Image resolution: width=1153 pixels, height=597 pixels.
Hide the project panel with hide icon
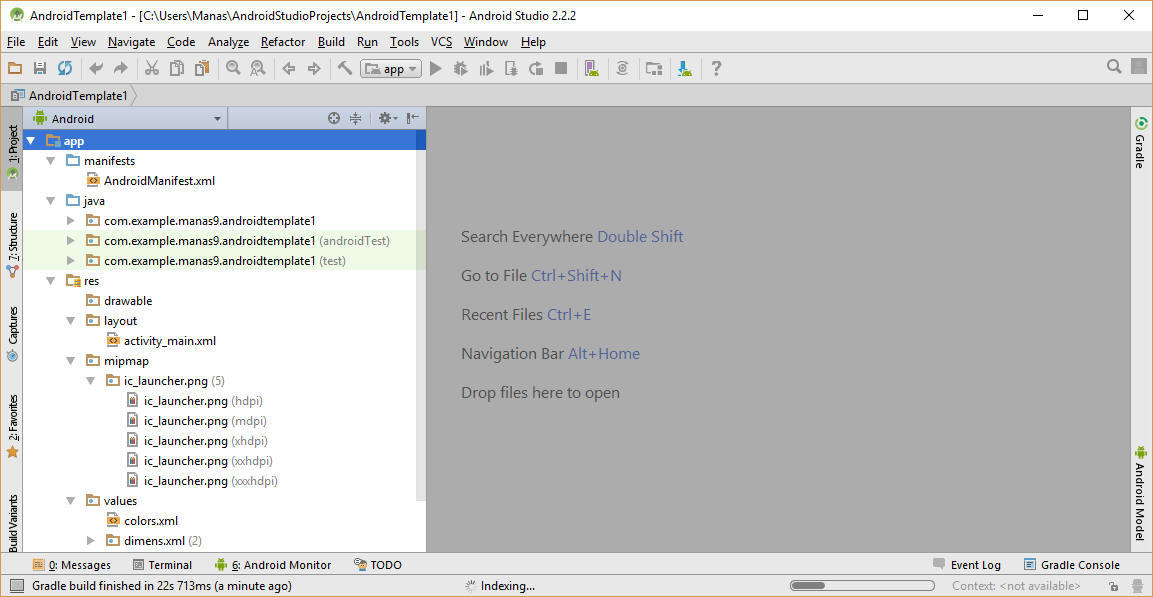point(413,118)
